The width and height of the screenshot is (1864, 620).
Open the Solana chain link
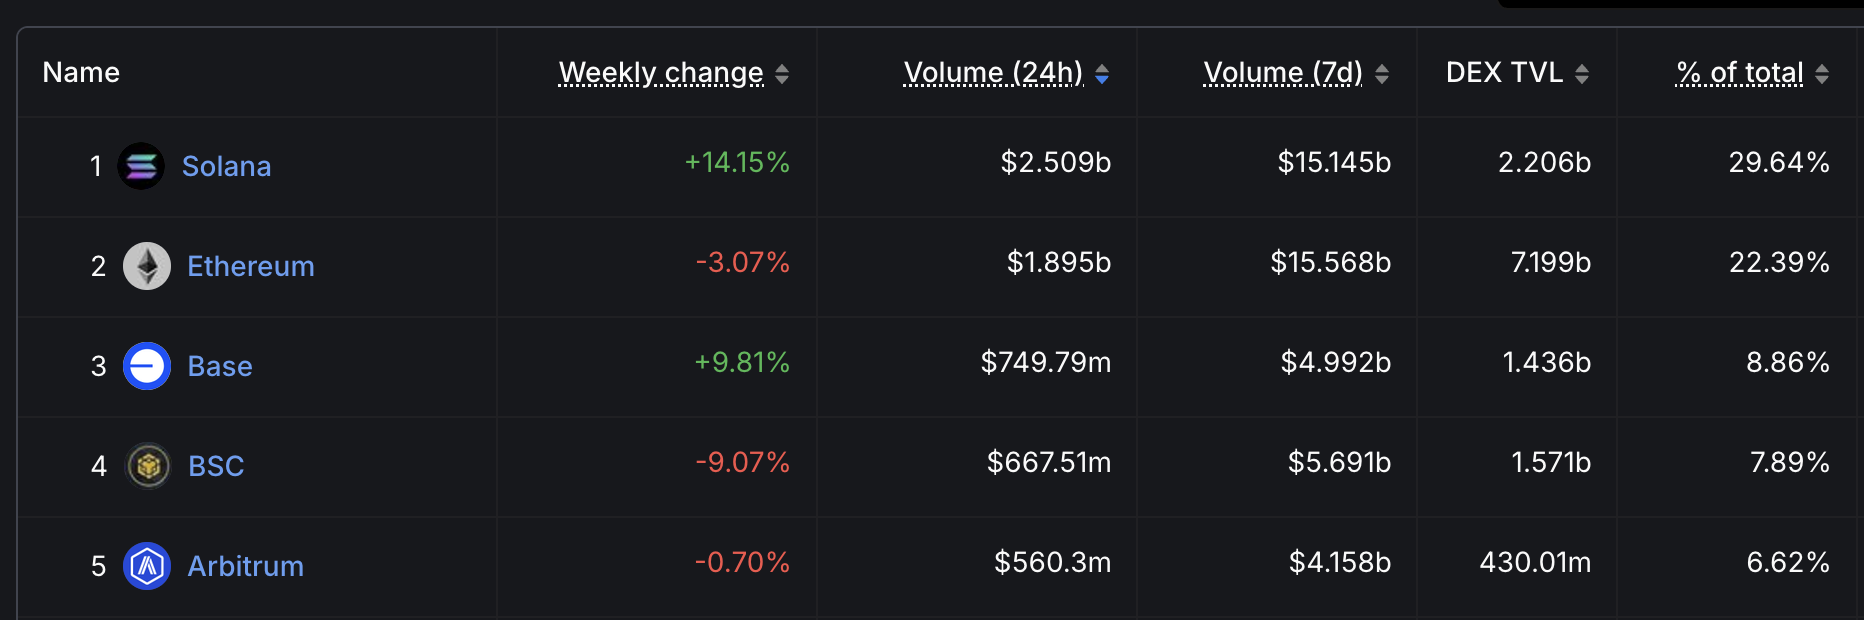pos(226,166)
